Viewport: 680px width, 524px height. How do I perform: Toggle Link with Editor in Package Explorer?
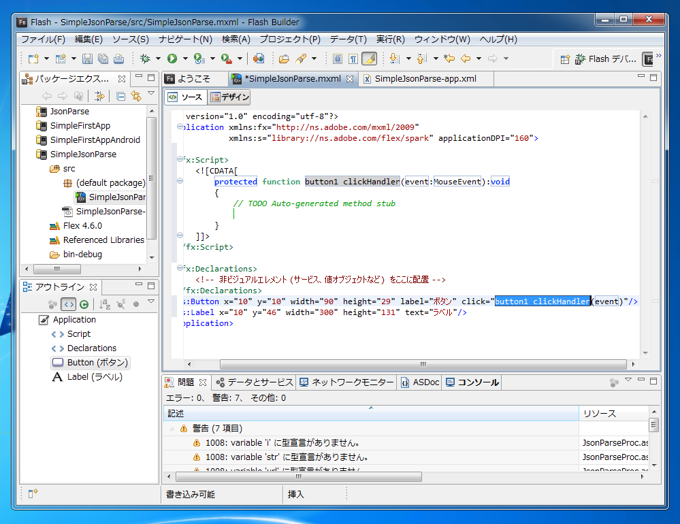pos(136,96)
